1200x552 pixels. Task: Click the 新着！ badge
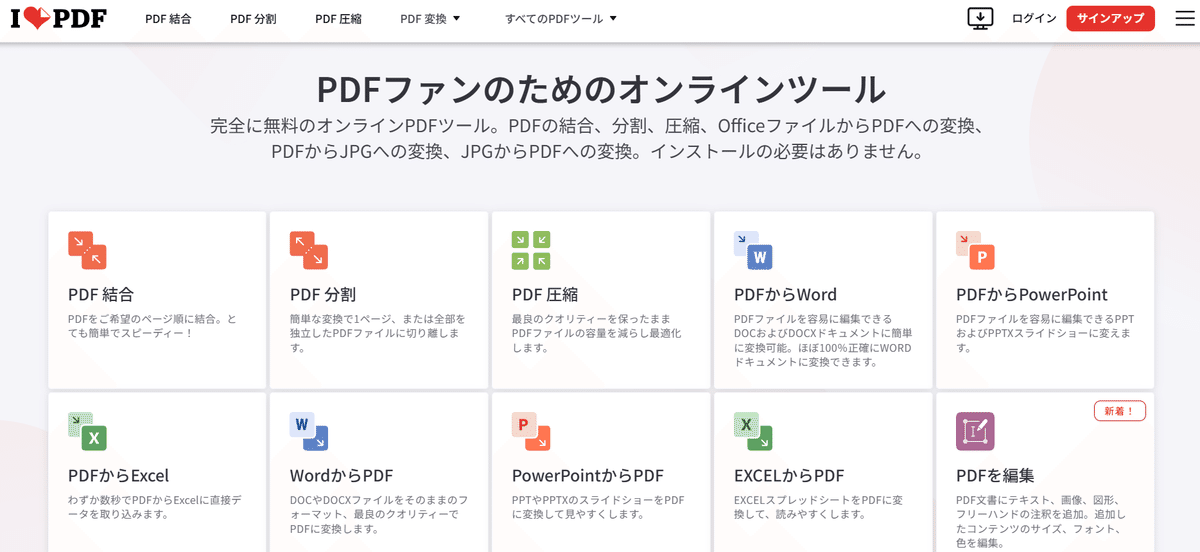(x=1119, y=411)
